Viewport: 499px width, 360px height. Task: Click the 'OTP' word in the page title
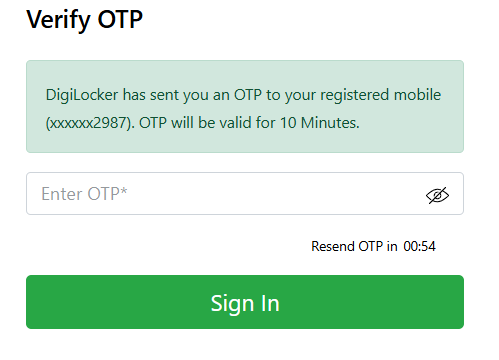point(120,19)
